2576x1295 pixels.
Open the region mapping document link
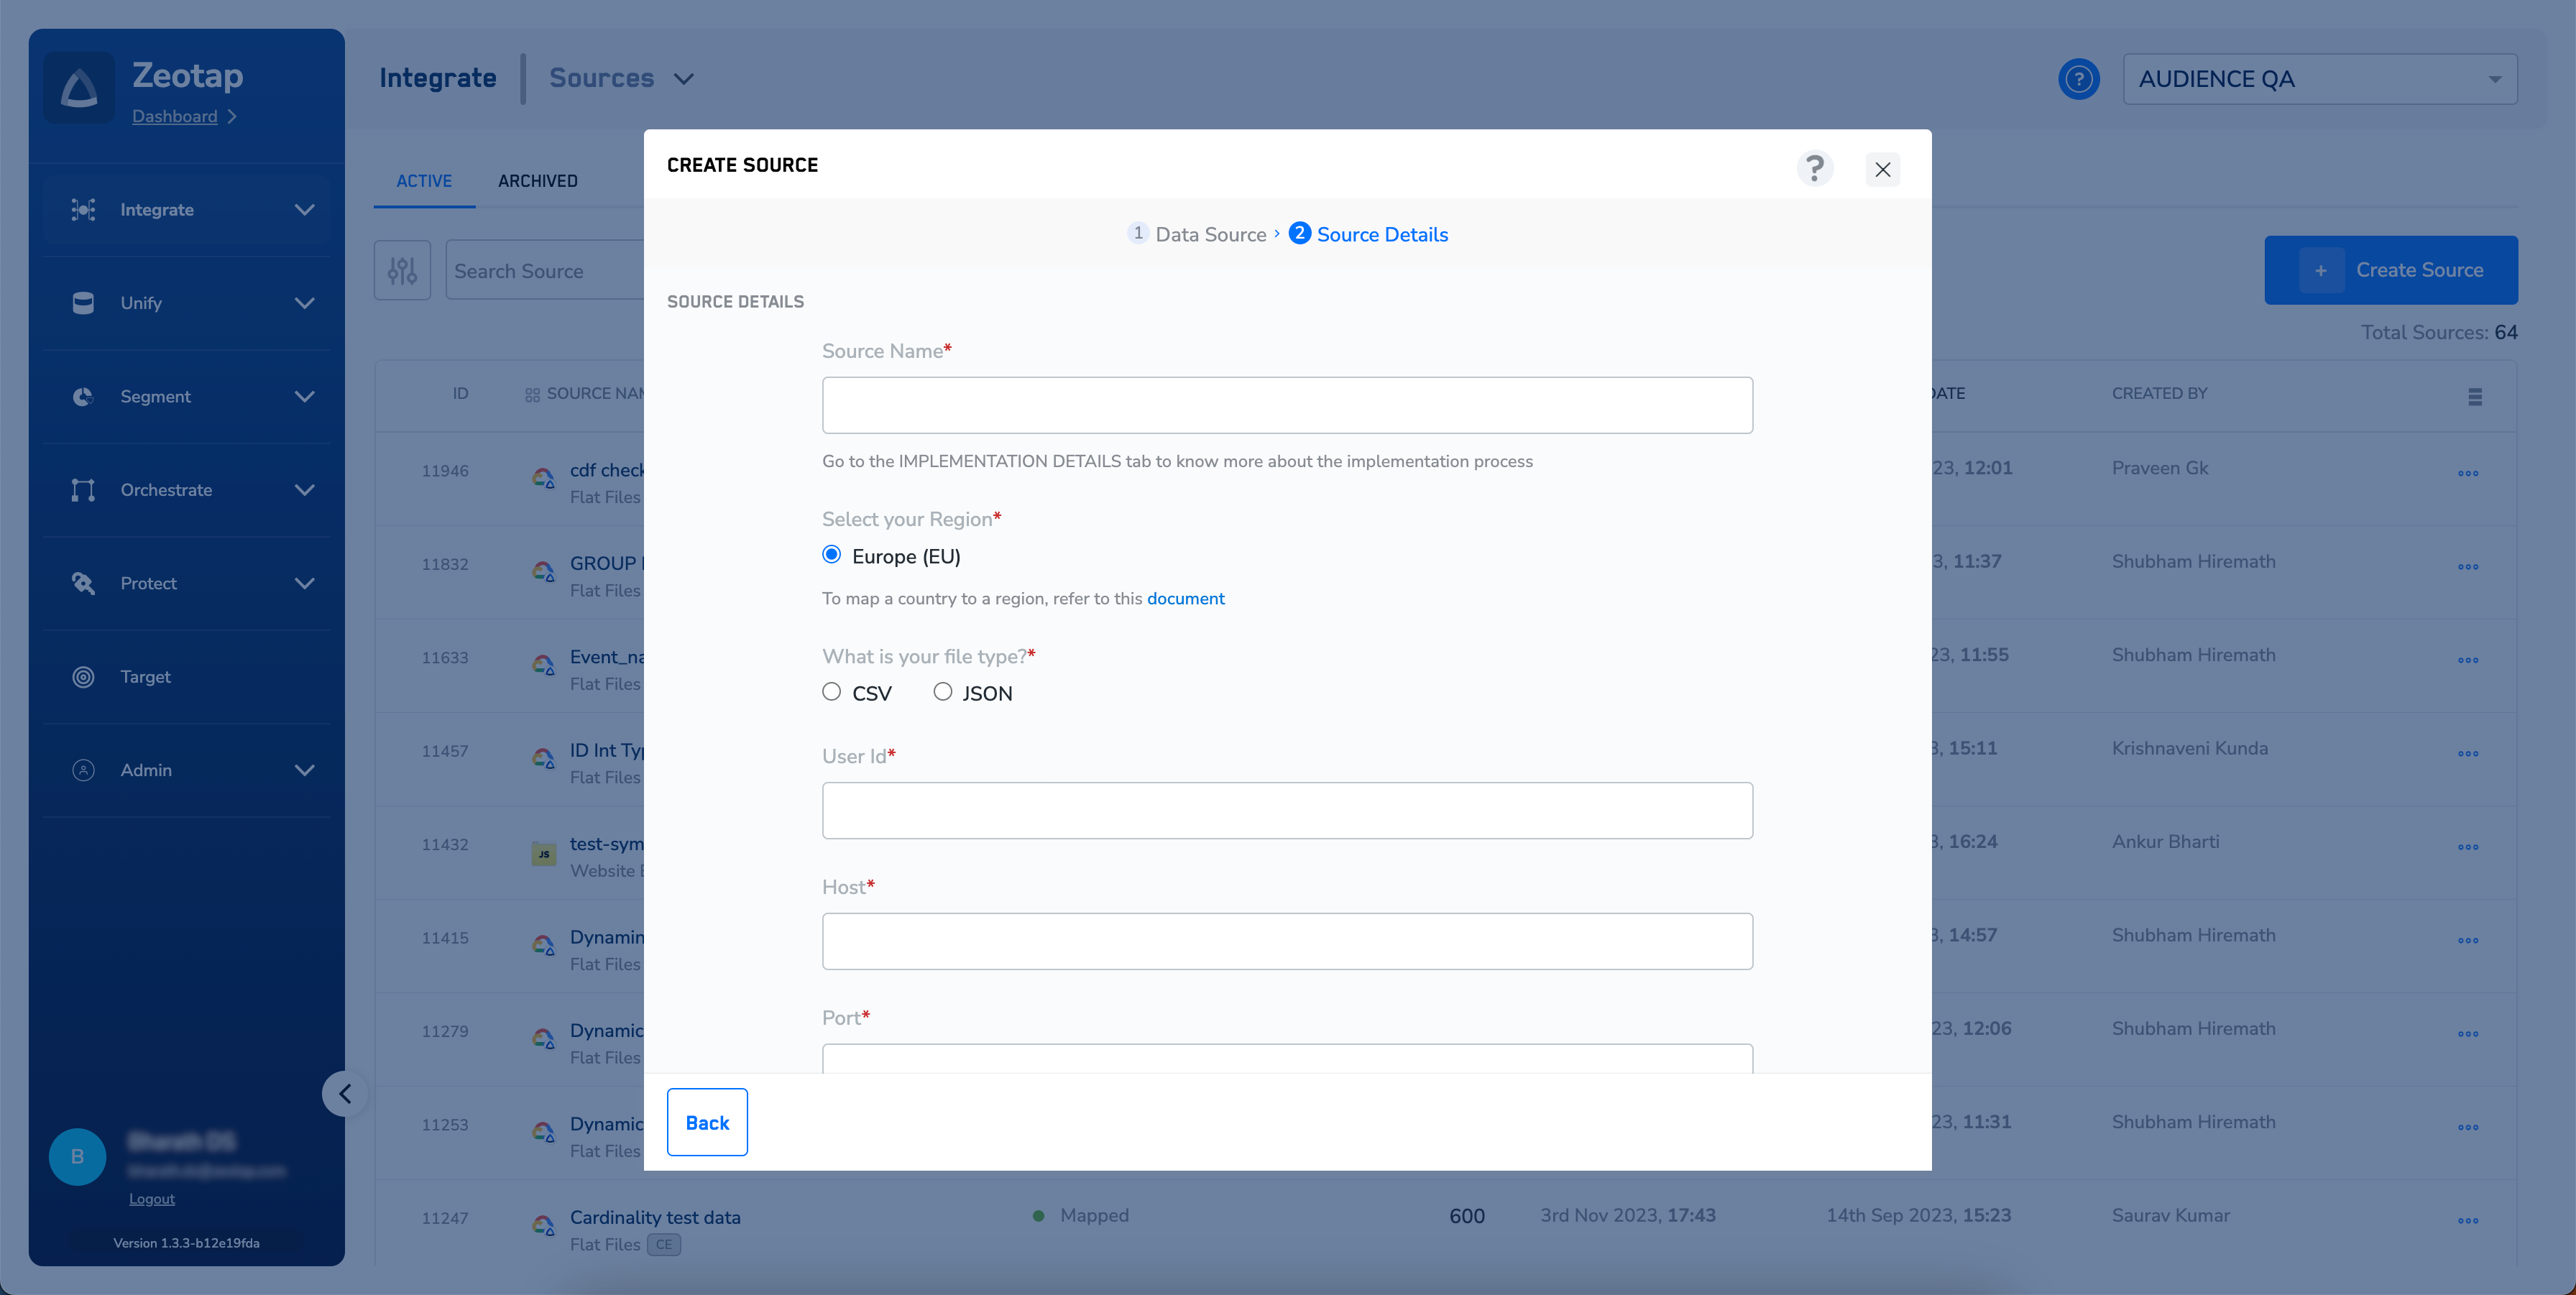click(x=1185, y=598)
